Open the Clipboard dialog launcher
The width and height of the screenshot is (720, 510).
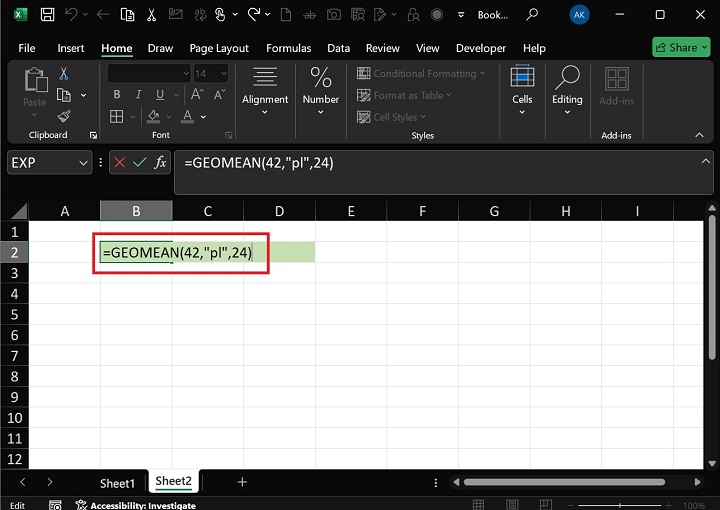point(93,135)
